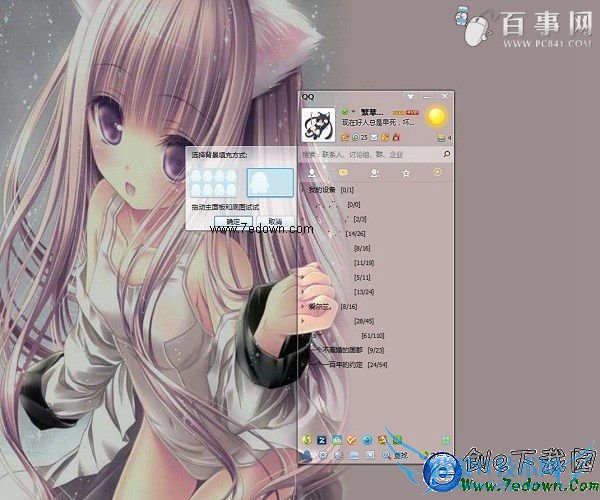Open the cloud disk app icon
The height and width of the screenshot is (500, 600).
(337, 440)
